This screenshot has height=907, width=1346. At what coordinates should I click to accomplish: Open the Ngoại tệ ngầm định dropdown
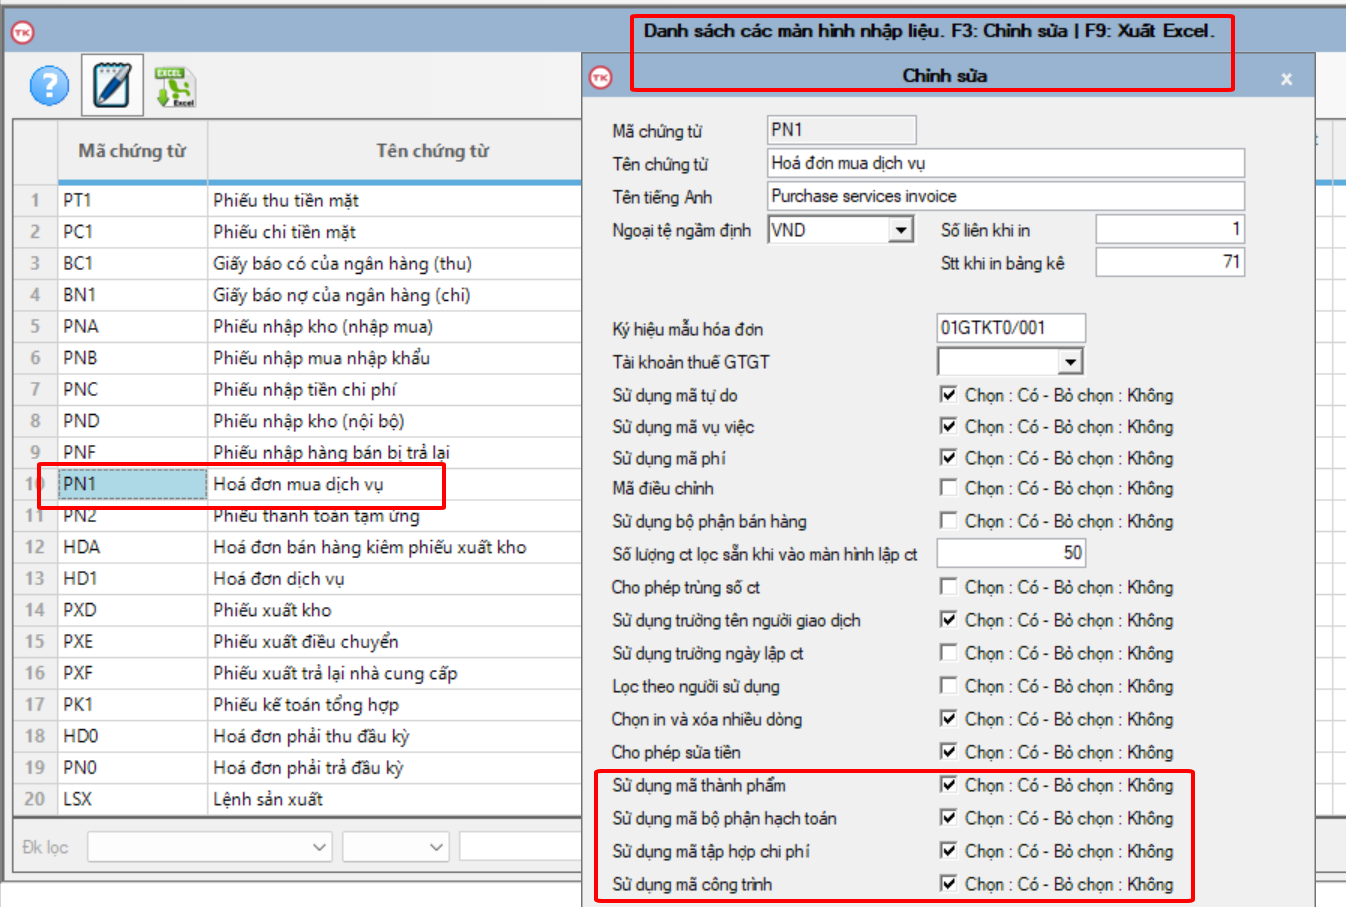[x=901, y=230]
